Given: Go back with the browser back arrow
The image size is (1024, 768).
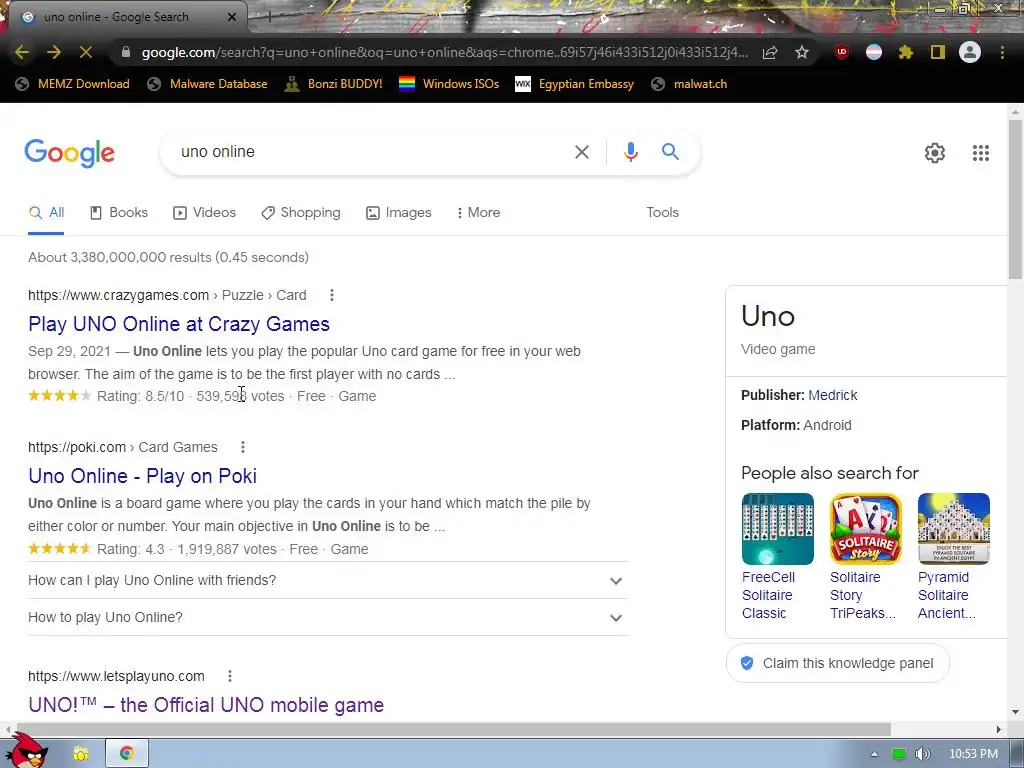Looking at the screenshot, I should pyautogui.click(x=22, y=52).
